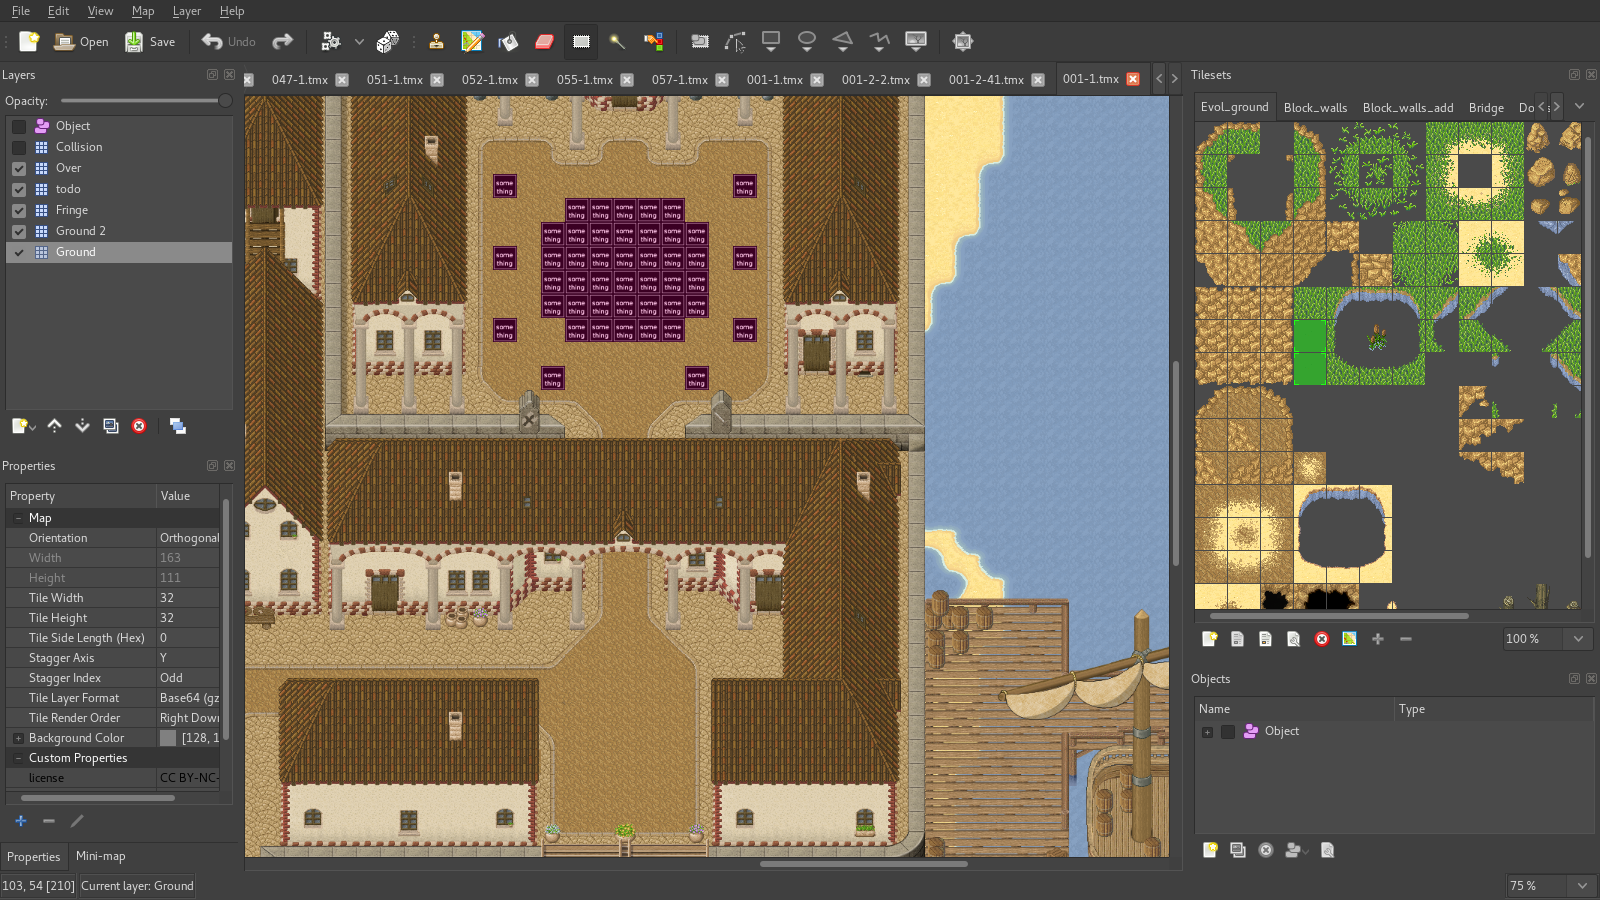This screenshot has width=1600, height=900.
Task: Select the Terrain Brush tool
Action: pos(472,41)
